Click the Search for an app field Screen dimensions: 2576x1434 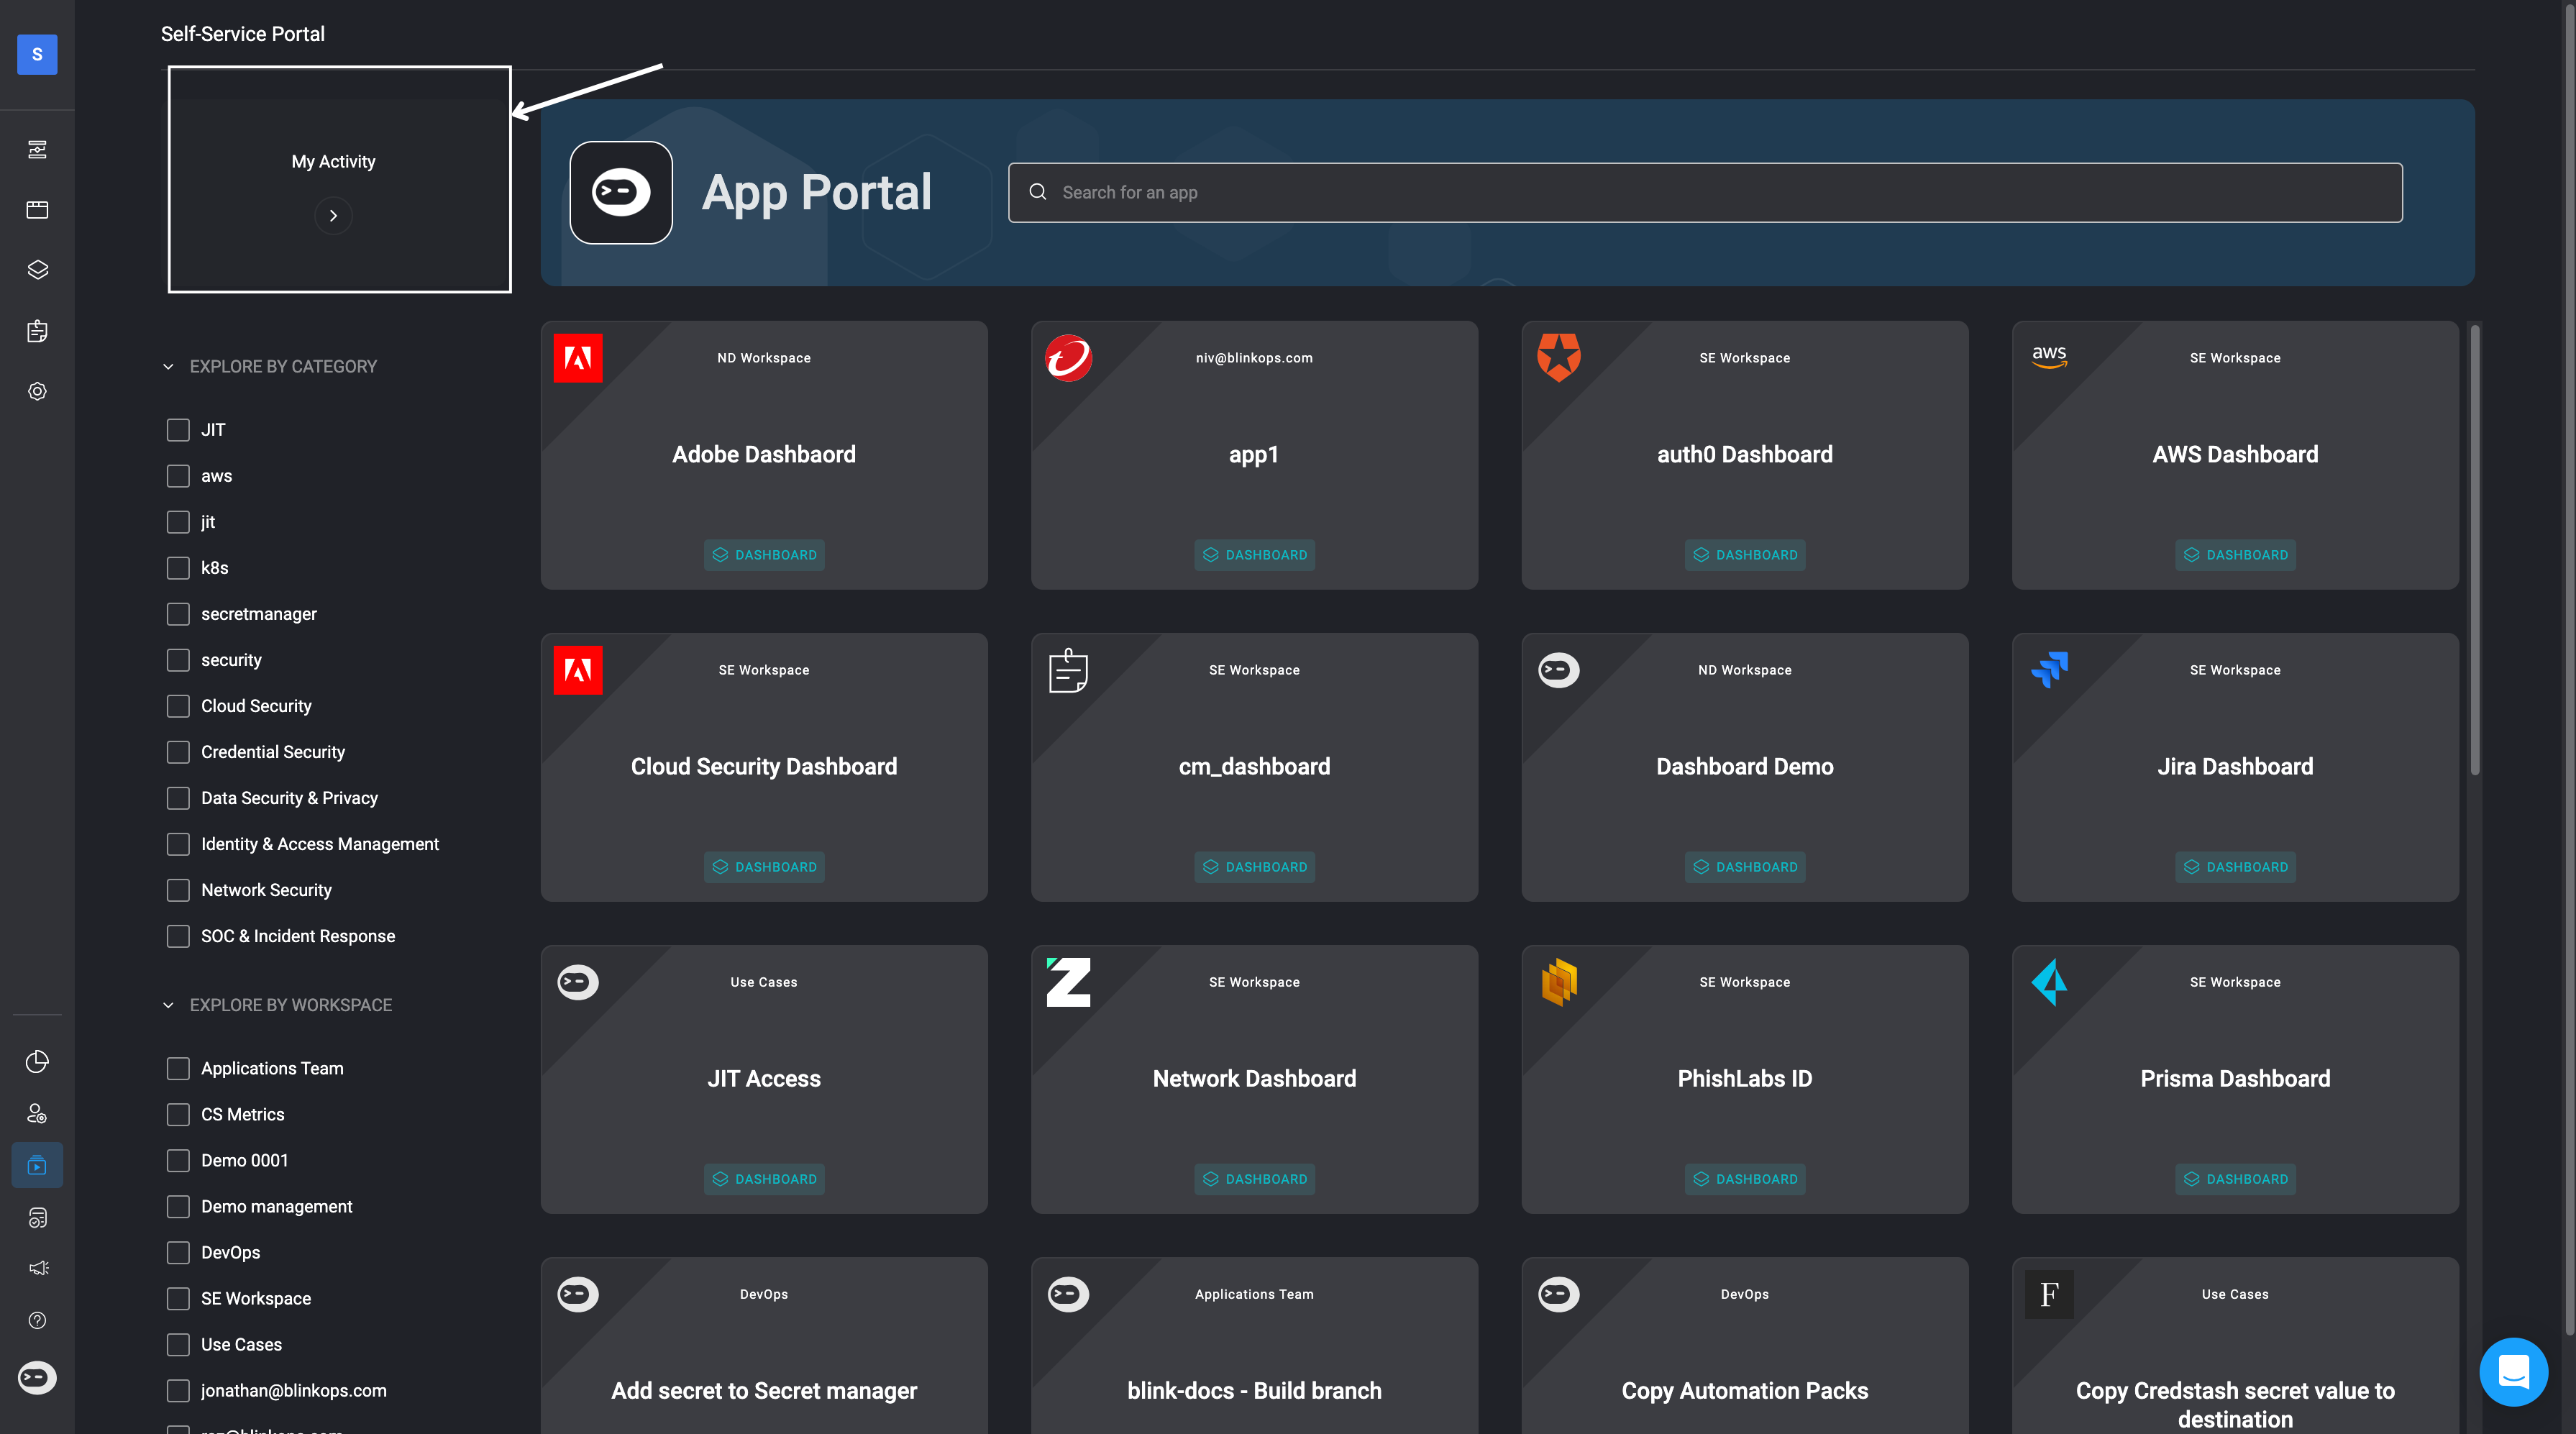(x=1705, y=192)
